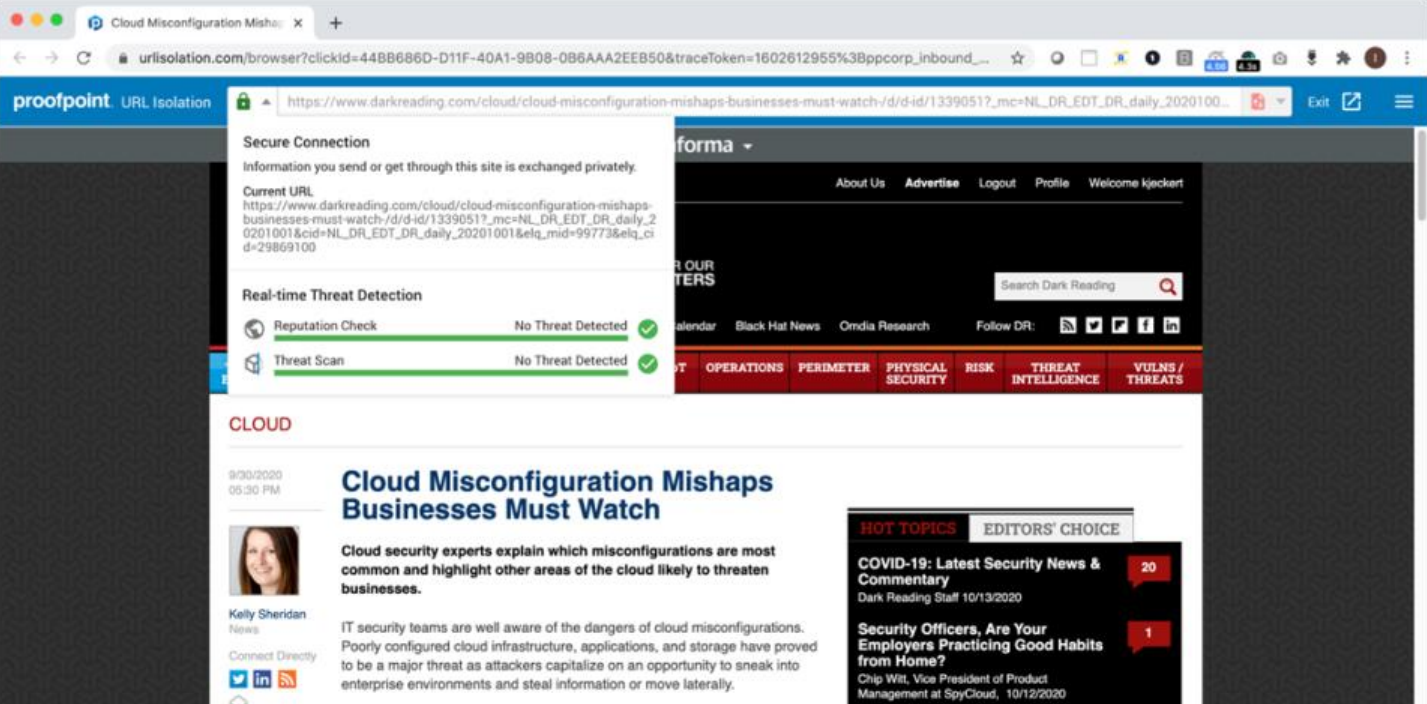1427x704 pixels.
Task: Open Kelly Sheridan author link
Action: click(x=267, y=614)
